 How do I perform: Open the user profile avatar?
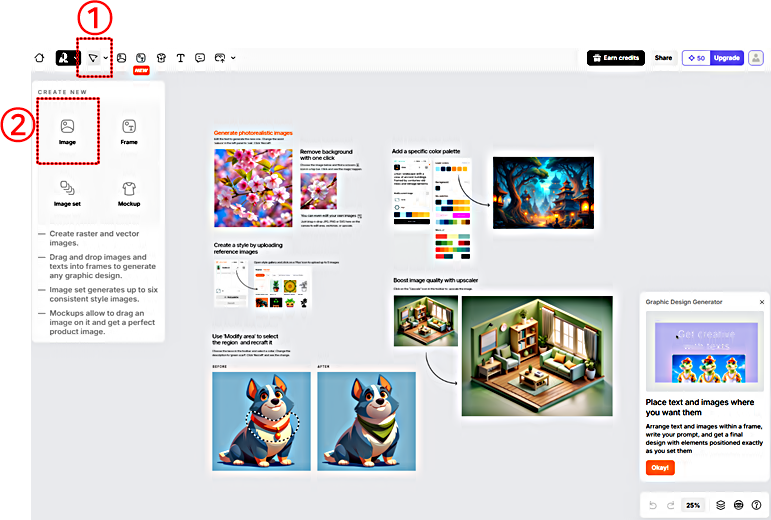pos(756,58)
